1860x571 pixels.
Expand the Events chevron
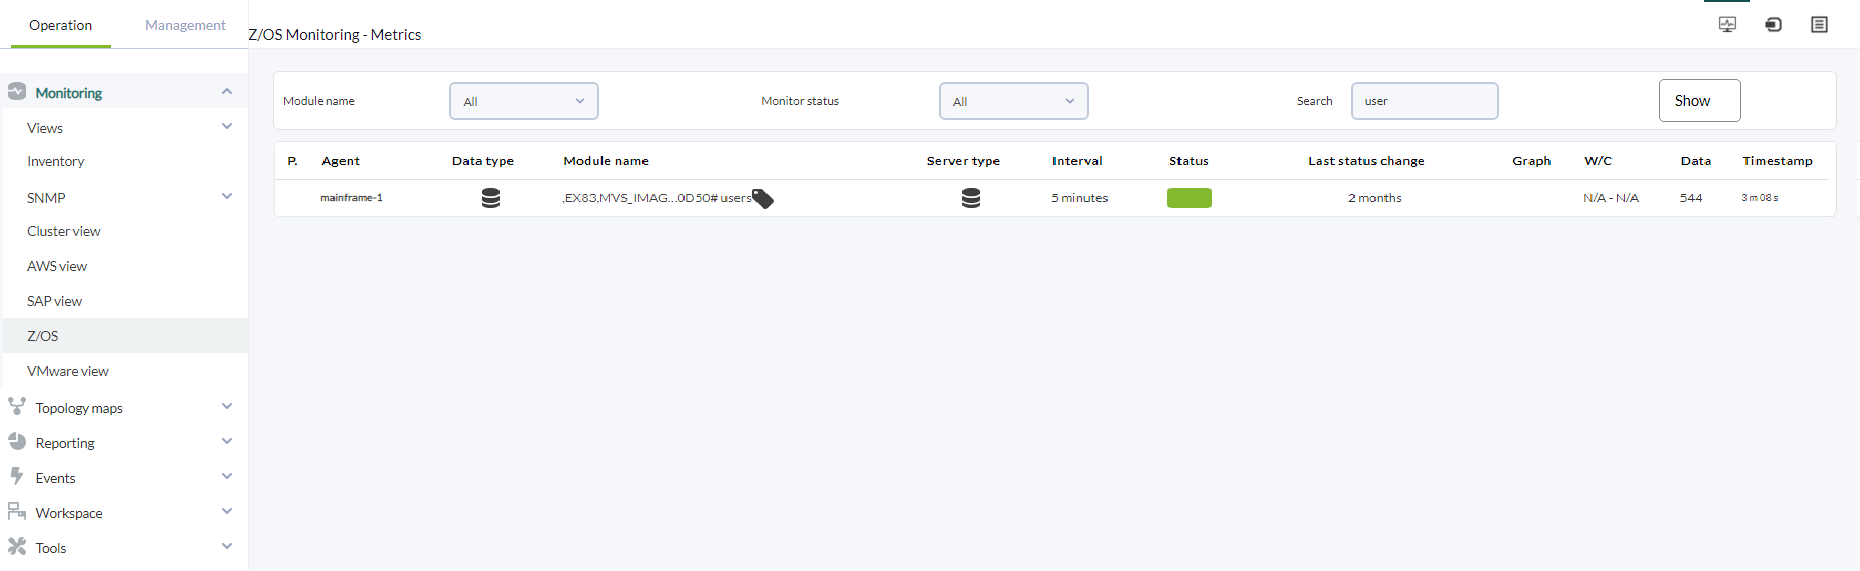click(227, 476)
